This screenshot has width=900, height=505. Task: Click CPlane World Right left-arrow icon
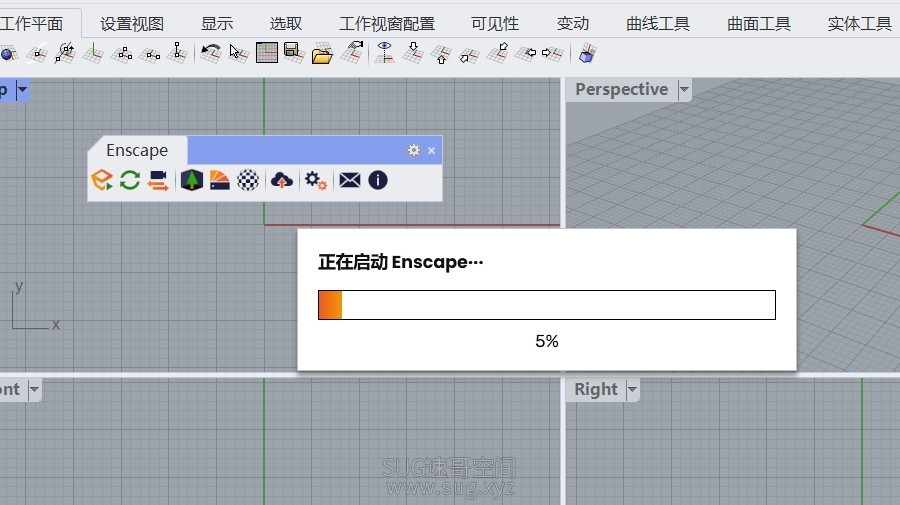[x=525, y=53]
